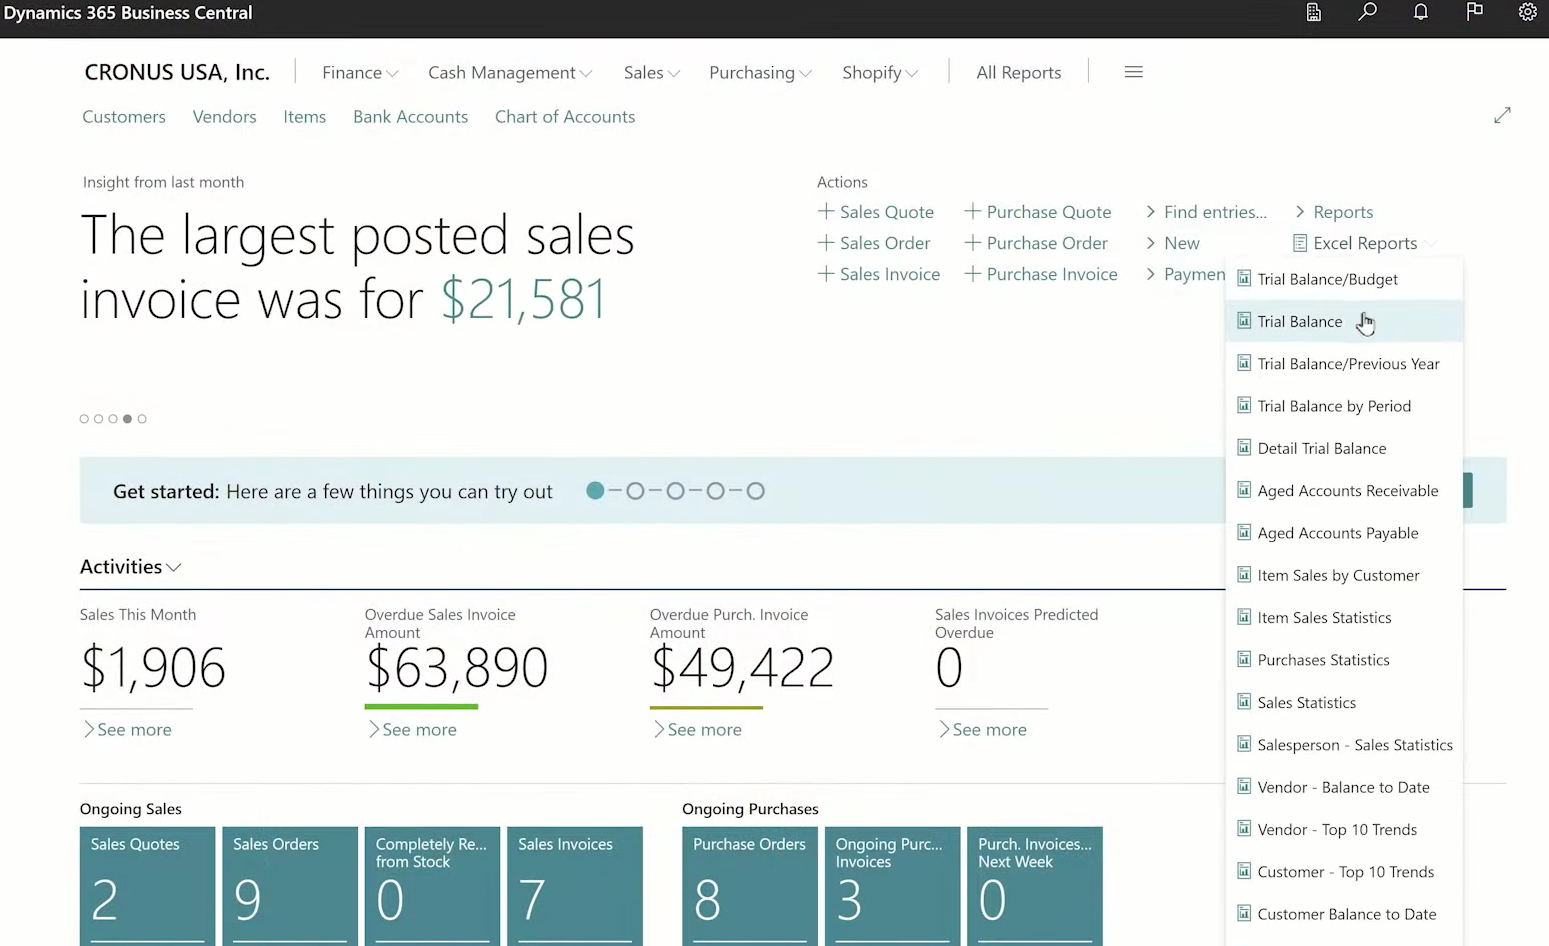Open the Chart of Accounts link
The width and height of the screenshot is (1549, 946).
click(564, 117)
